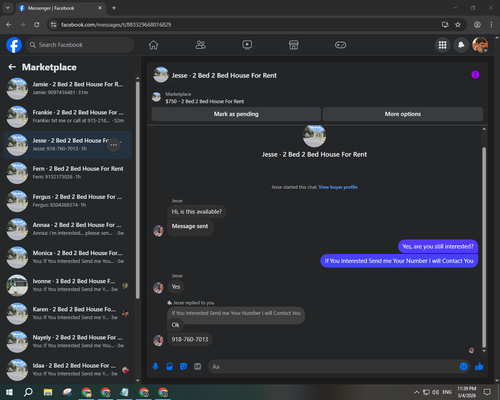Go to the Facebook Home icon

[153, 45]
